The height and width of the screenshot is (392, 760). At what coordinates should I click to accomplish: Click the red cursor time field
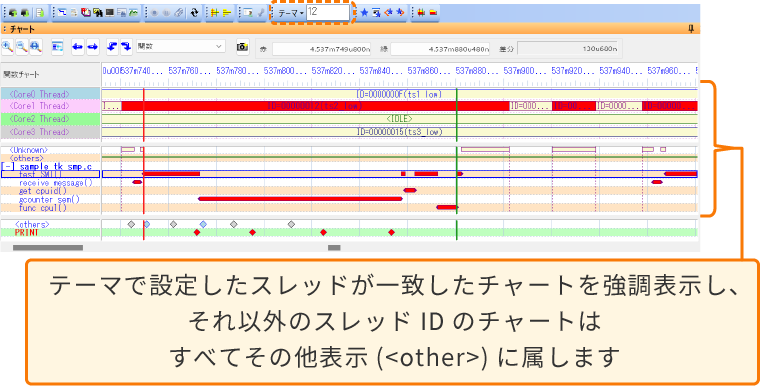point(321,49)
